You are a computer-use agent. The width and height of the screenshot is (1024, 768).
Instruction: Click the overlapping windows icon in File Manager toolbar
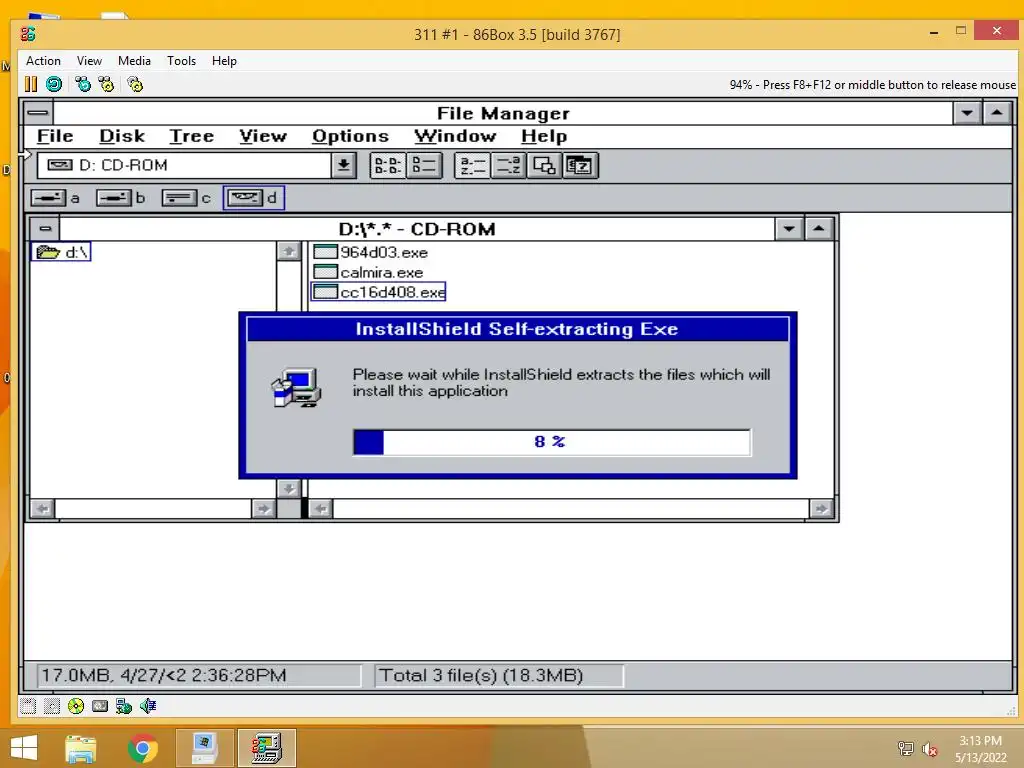(544, 165)
